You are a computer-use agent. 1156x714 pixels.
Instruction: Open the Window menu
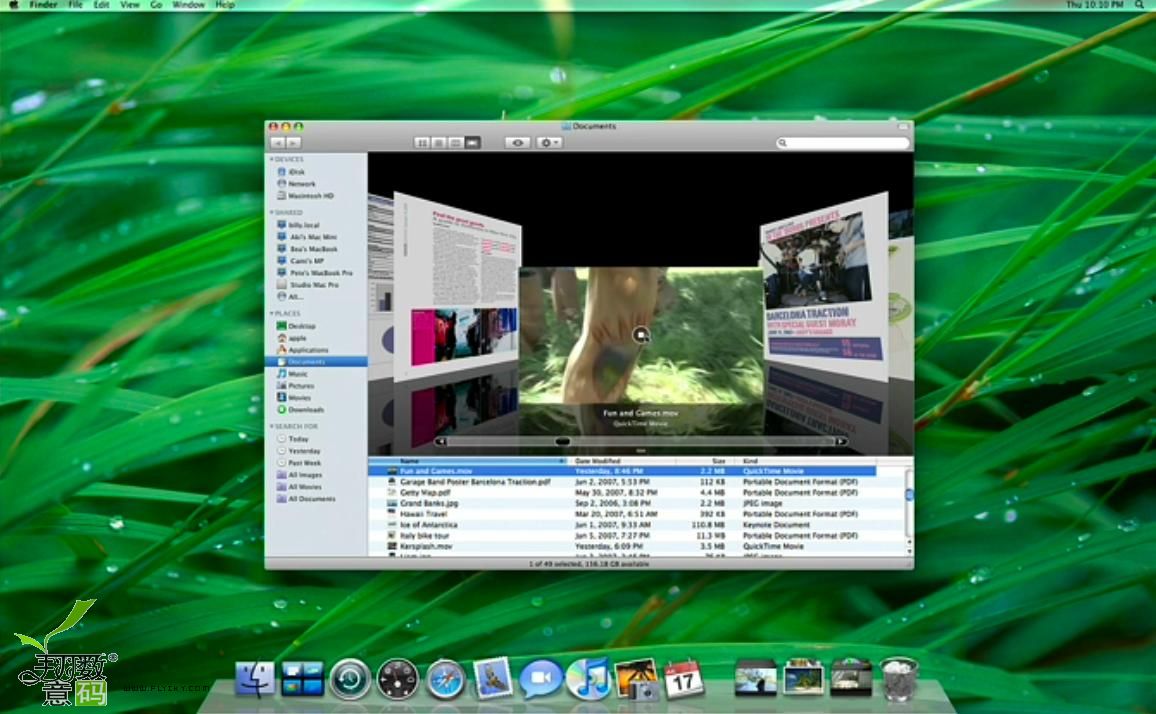coord(188,5)
